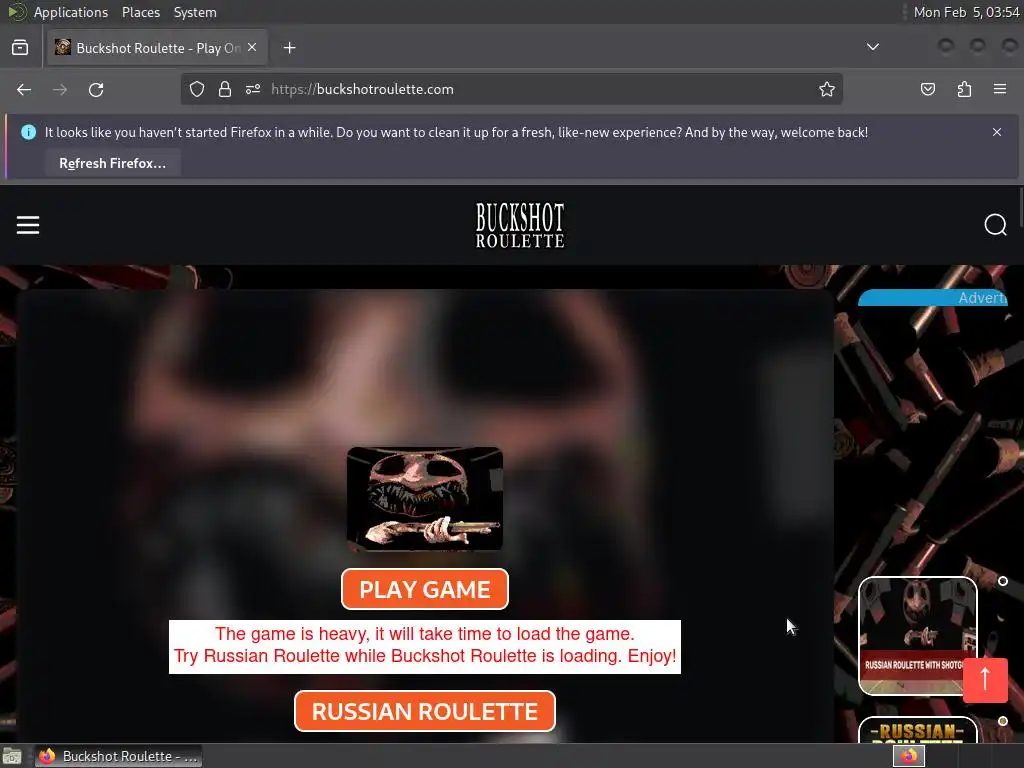This screenshot has width=1024, height=768.
Task: Open Firefox View tab overview
Action: pyautogui.click(x=20, y=48)
